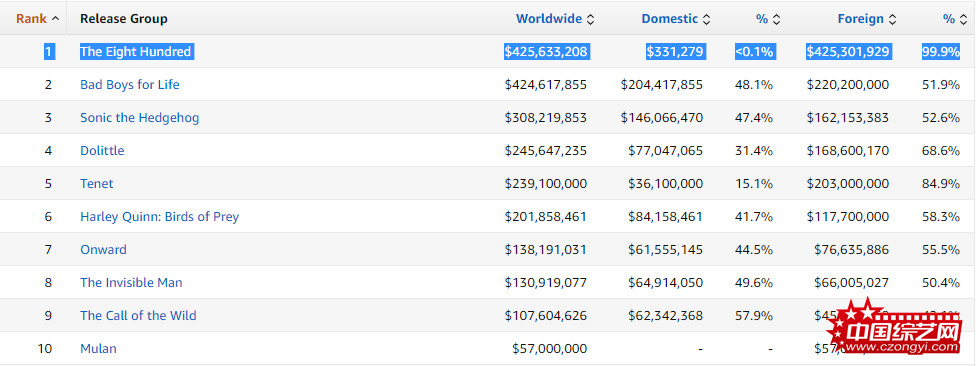This screenshot has width=976, height=366.
Task: Click the Foreign sort arrows icon
Action: pos(892,19)
